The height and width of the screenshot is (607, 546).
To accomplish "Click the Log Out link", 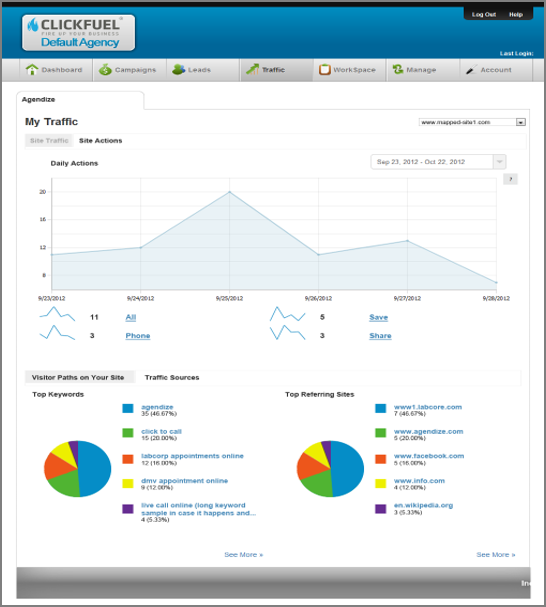I will pyautogui.click(x=484, y=14).
